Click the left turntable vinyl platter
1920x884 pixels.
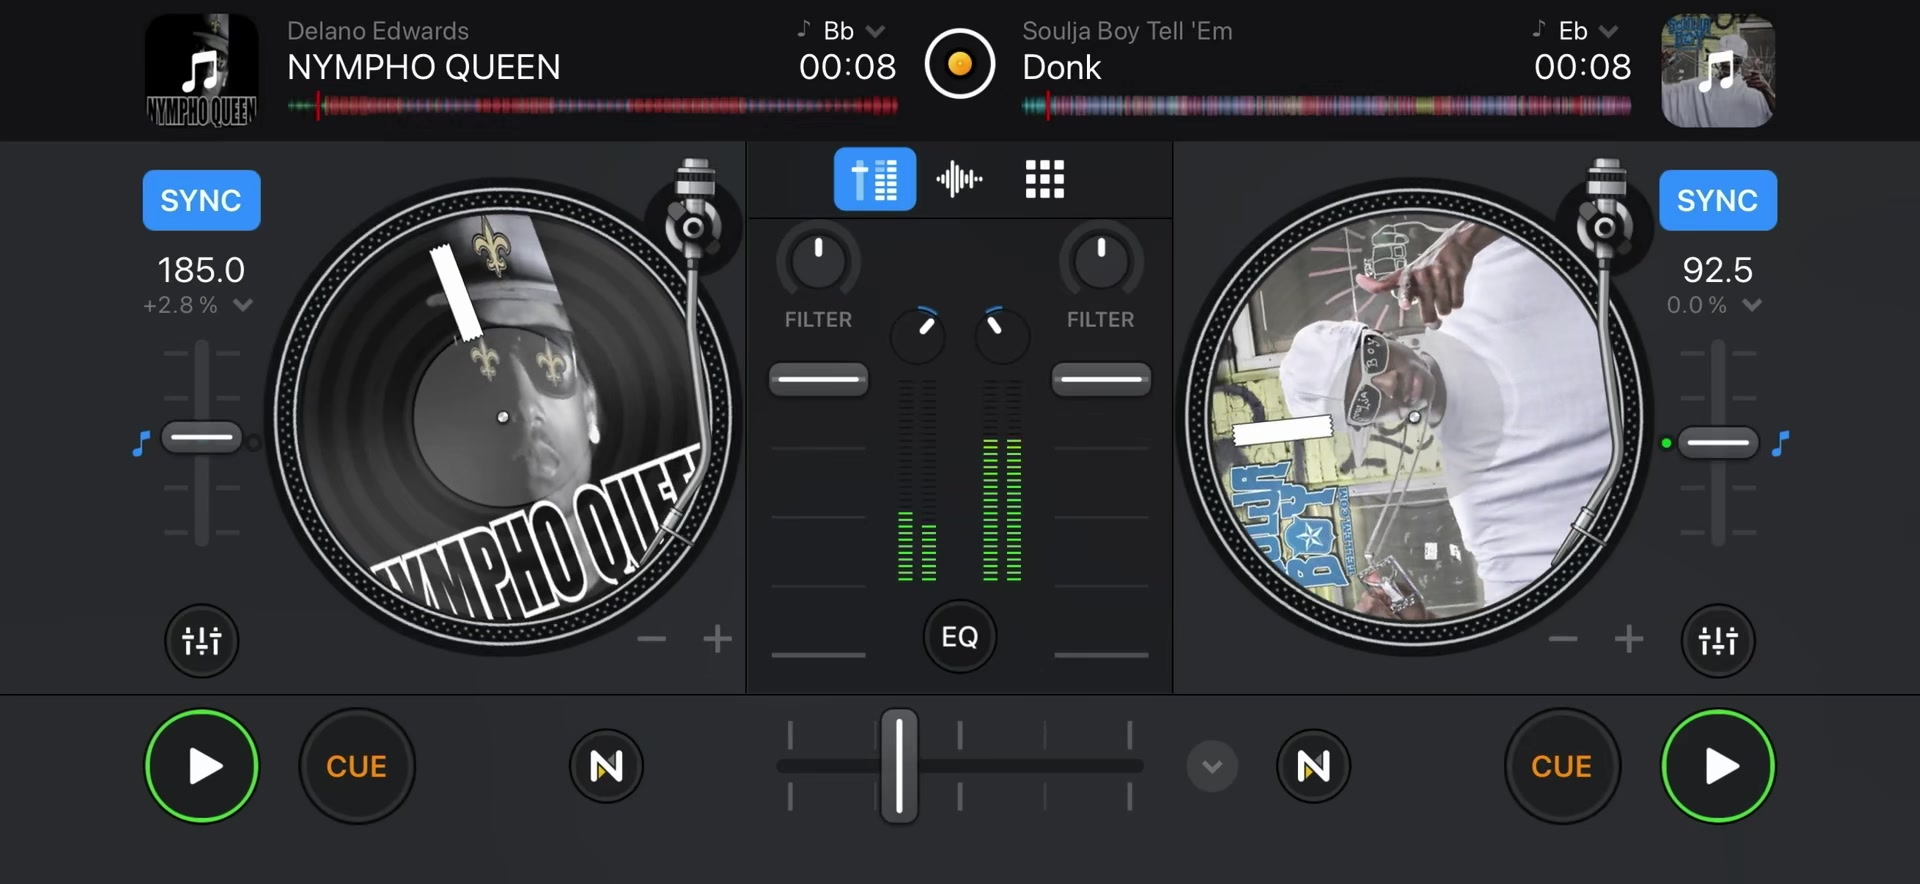(503, 417)
